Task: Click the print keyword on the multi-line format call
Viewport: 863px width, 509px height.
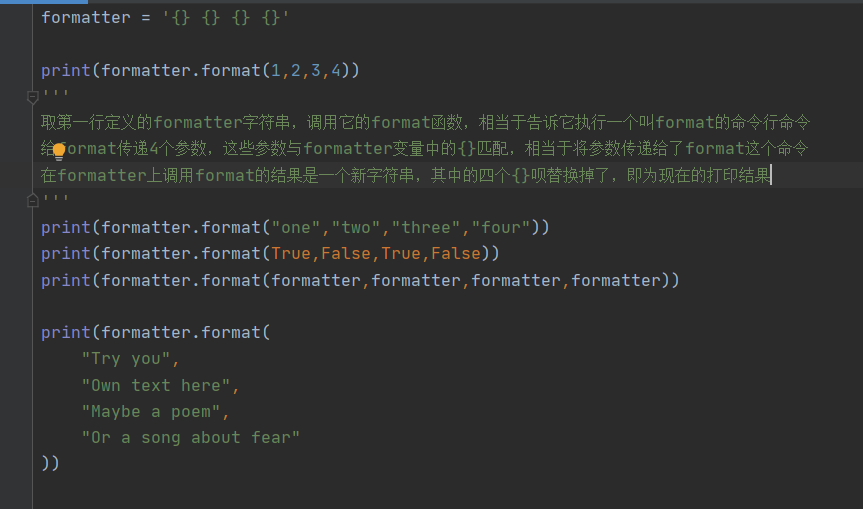Action: coord(65,332)
